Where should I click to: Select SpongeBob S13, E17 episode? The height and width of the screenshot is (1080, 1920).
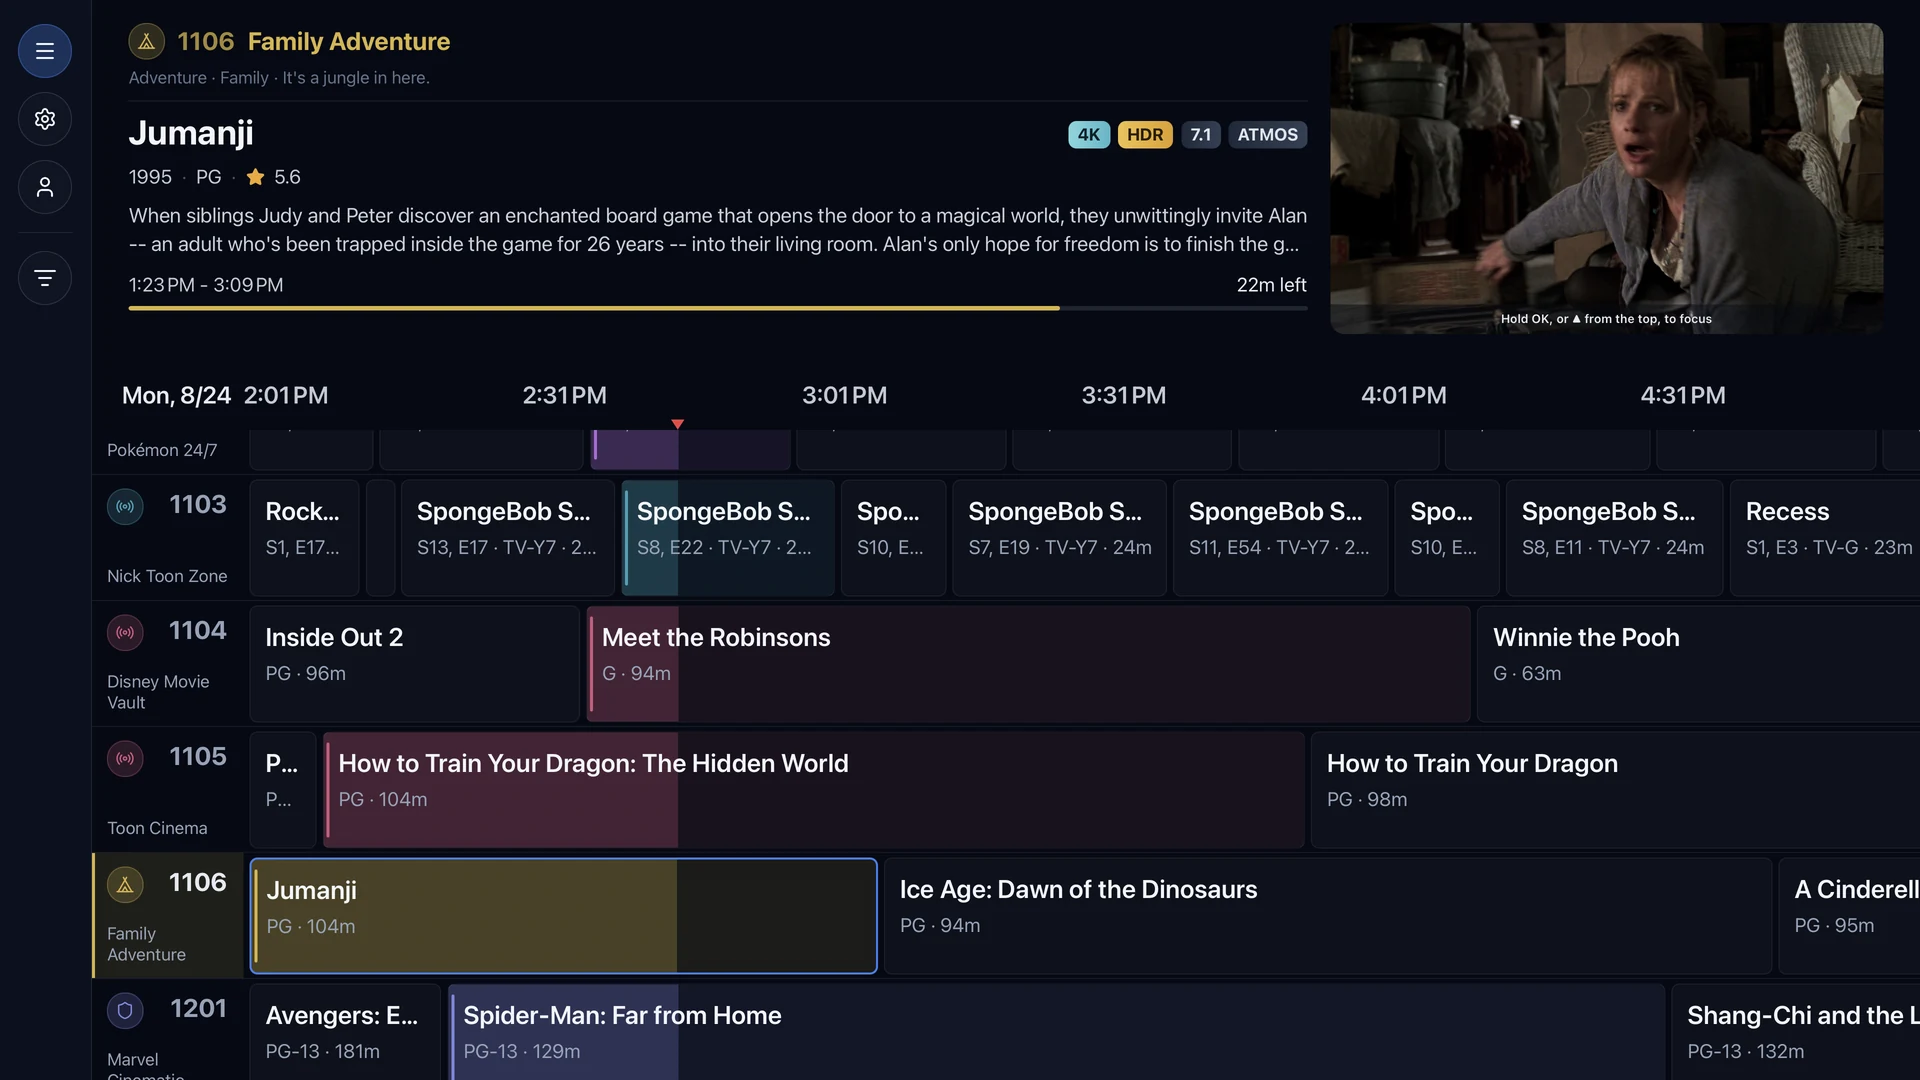(508, 538)
